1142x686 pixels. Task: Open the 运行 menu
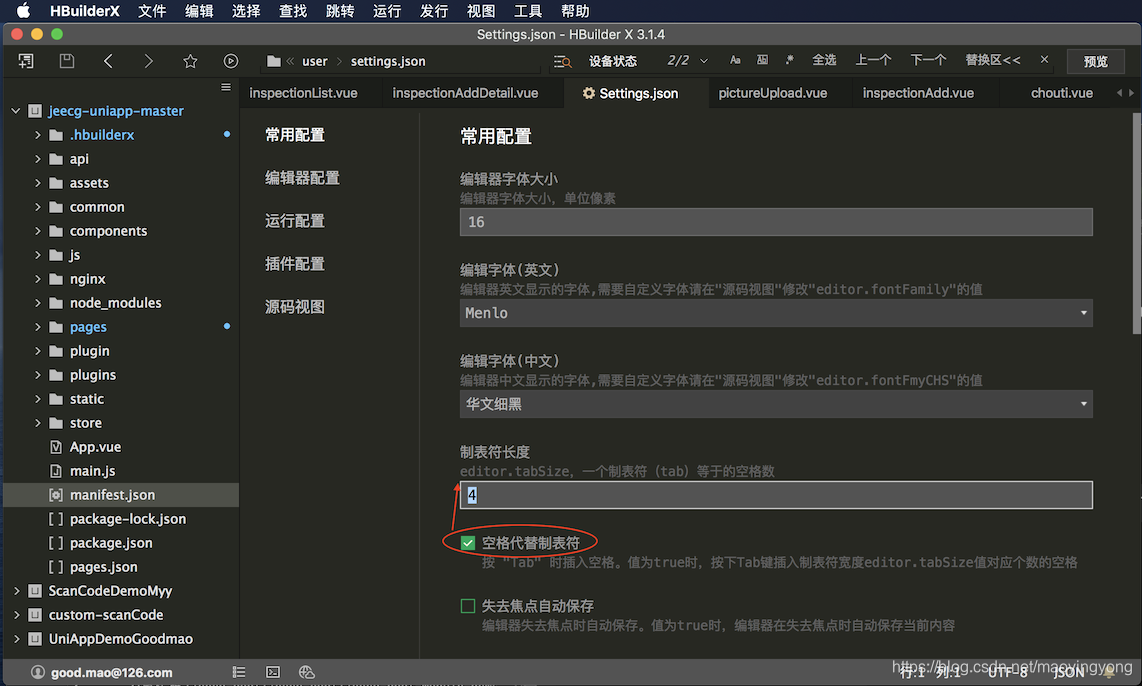point(387,11)
